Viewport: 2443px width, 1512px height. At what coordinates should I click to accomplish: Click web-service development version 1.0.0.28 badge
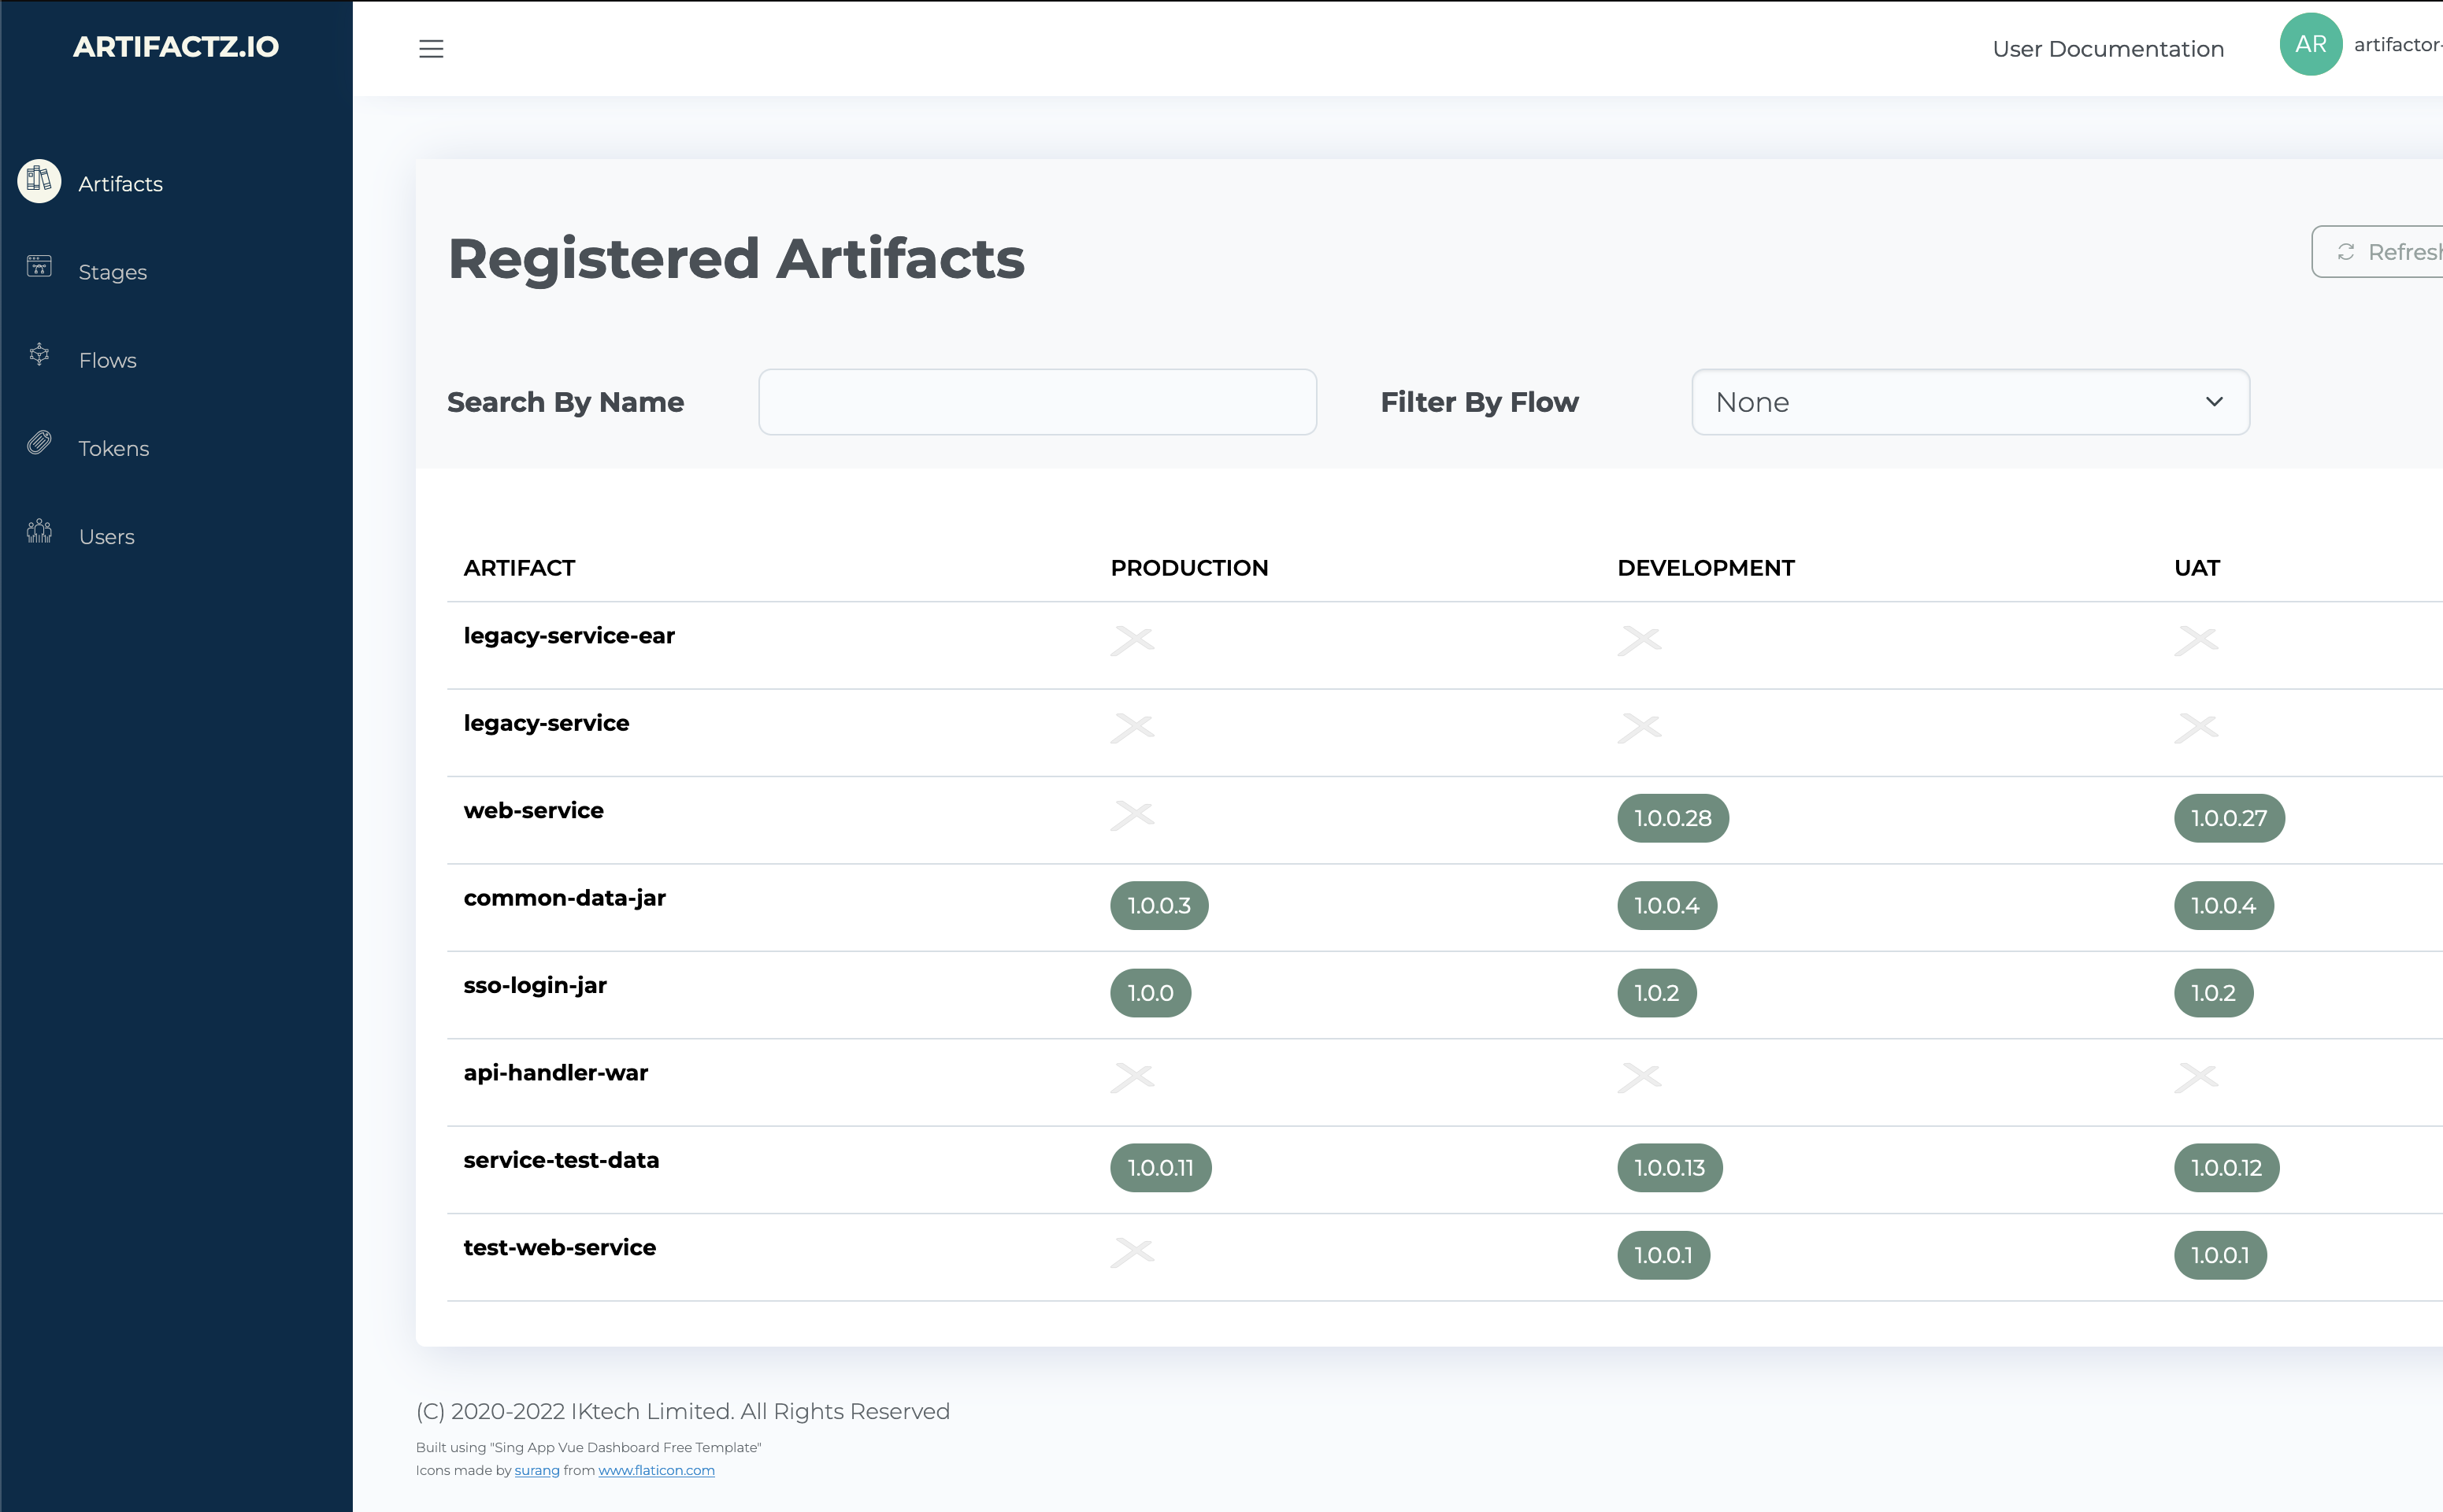[1672, 818]
